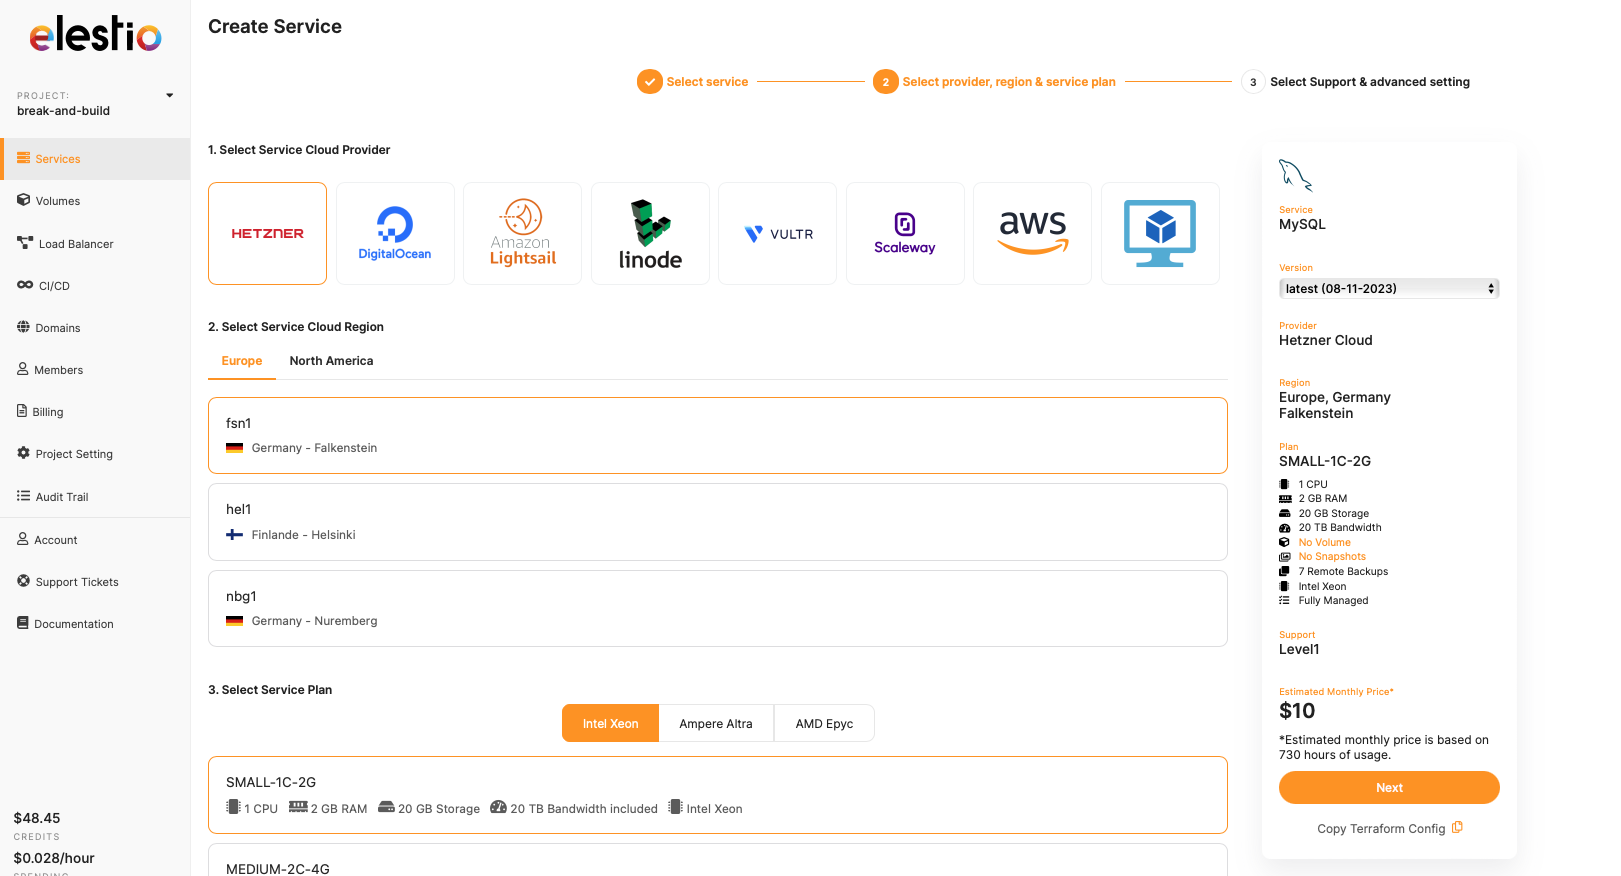Select the AWS provider logo

[x=1032, y=234]
